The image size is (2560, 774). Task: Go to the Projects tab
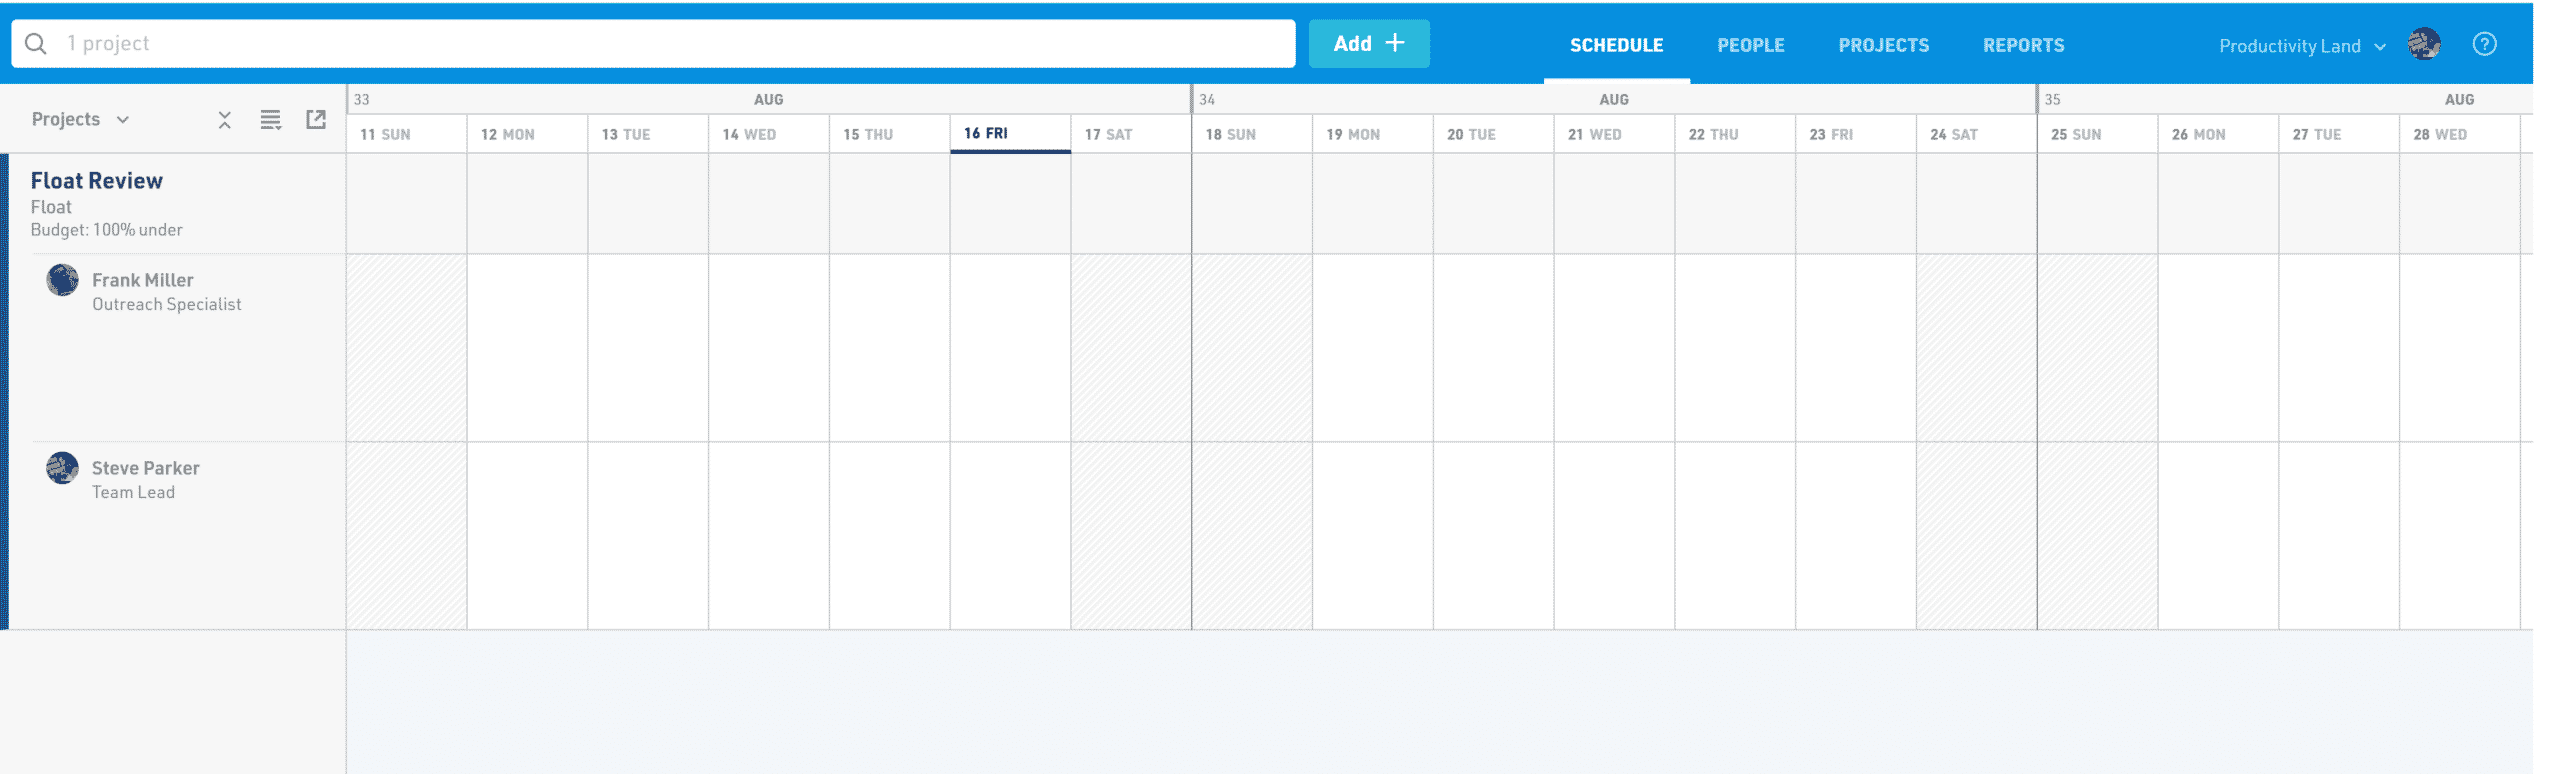pos(1883,45)
